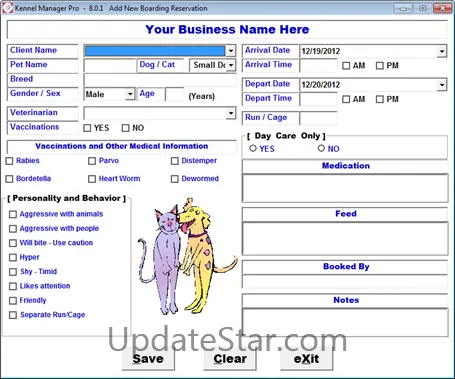Screen dimensions: 455x379
Task: Tick the Bordetella checkbox
Action: pyautogui.click(x=9, y=179)
